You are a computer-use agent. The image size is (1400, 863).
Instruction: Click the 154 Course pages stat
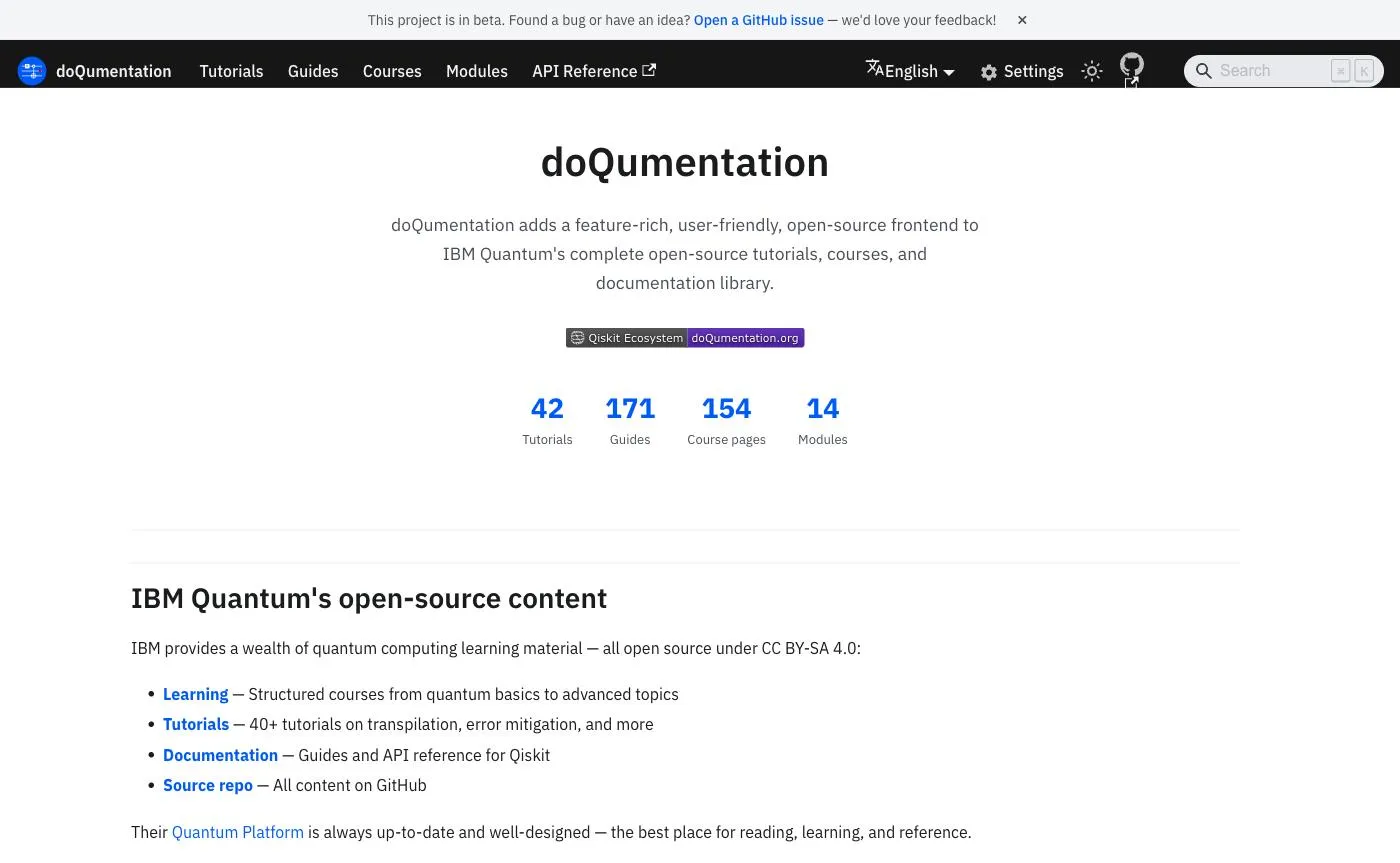[726, 420]
